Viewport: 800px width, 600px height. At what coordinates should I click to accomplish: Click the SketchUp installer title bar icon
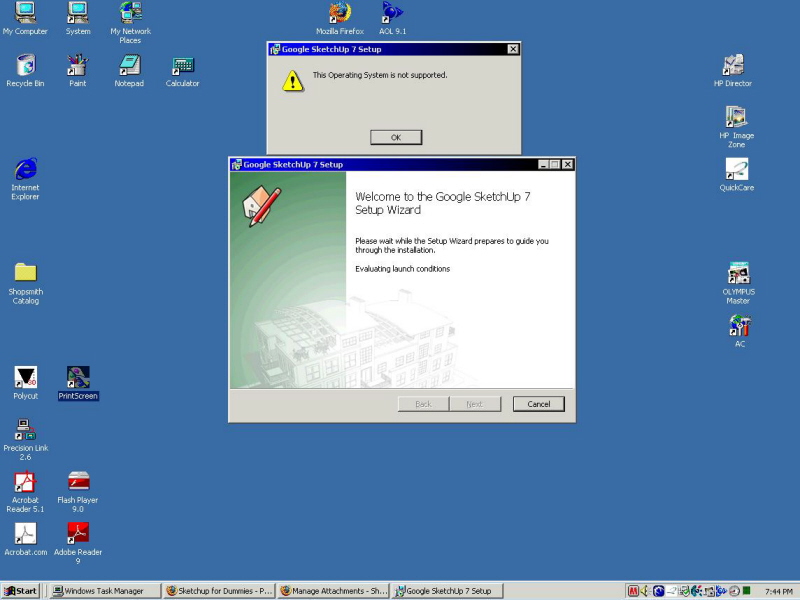pyautogui.click(x=236, y=164)
